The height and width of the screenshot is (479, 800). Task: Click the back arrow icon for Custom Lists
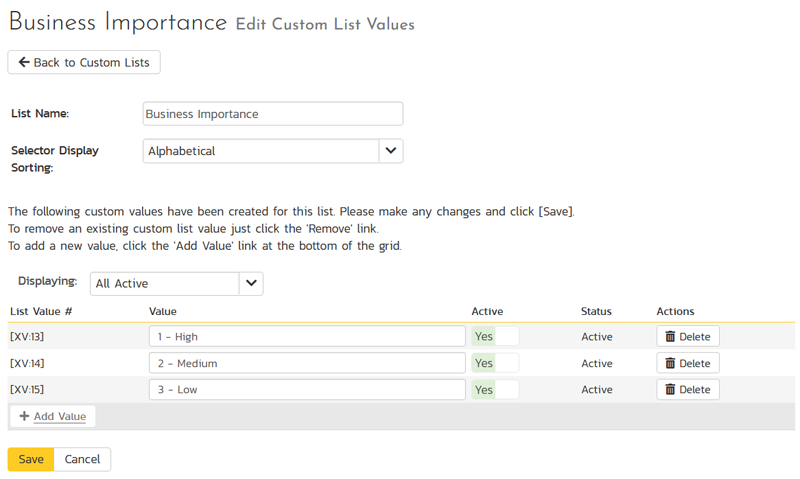coord(24,63)
